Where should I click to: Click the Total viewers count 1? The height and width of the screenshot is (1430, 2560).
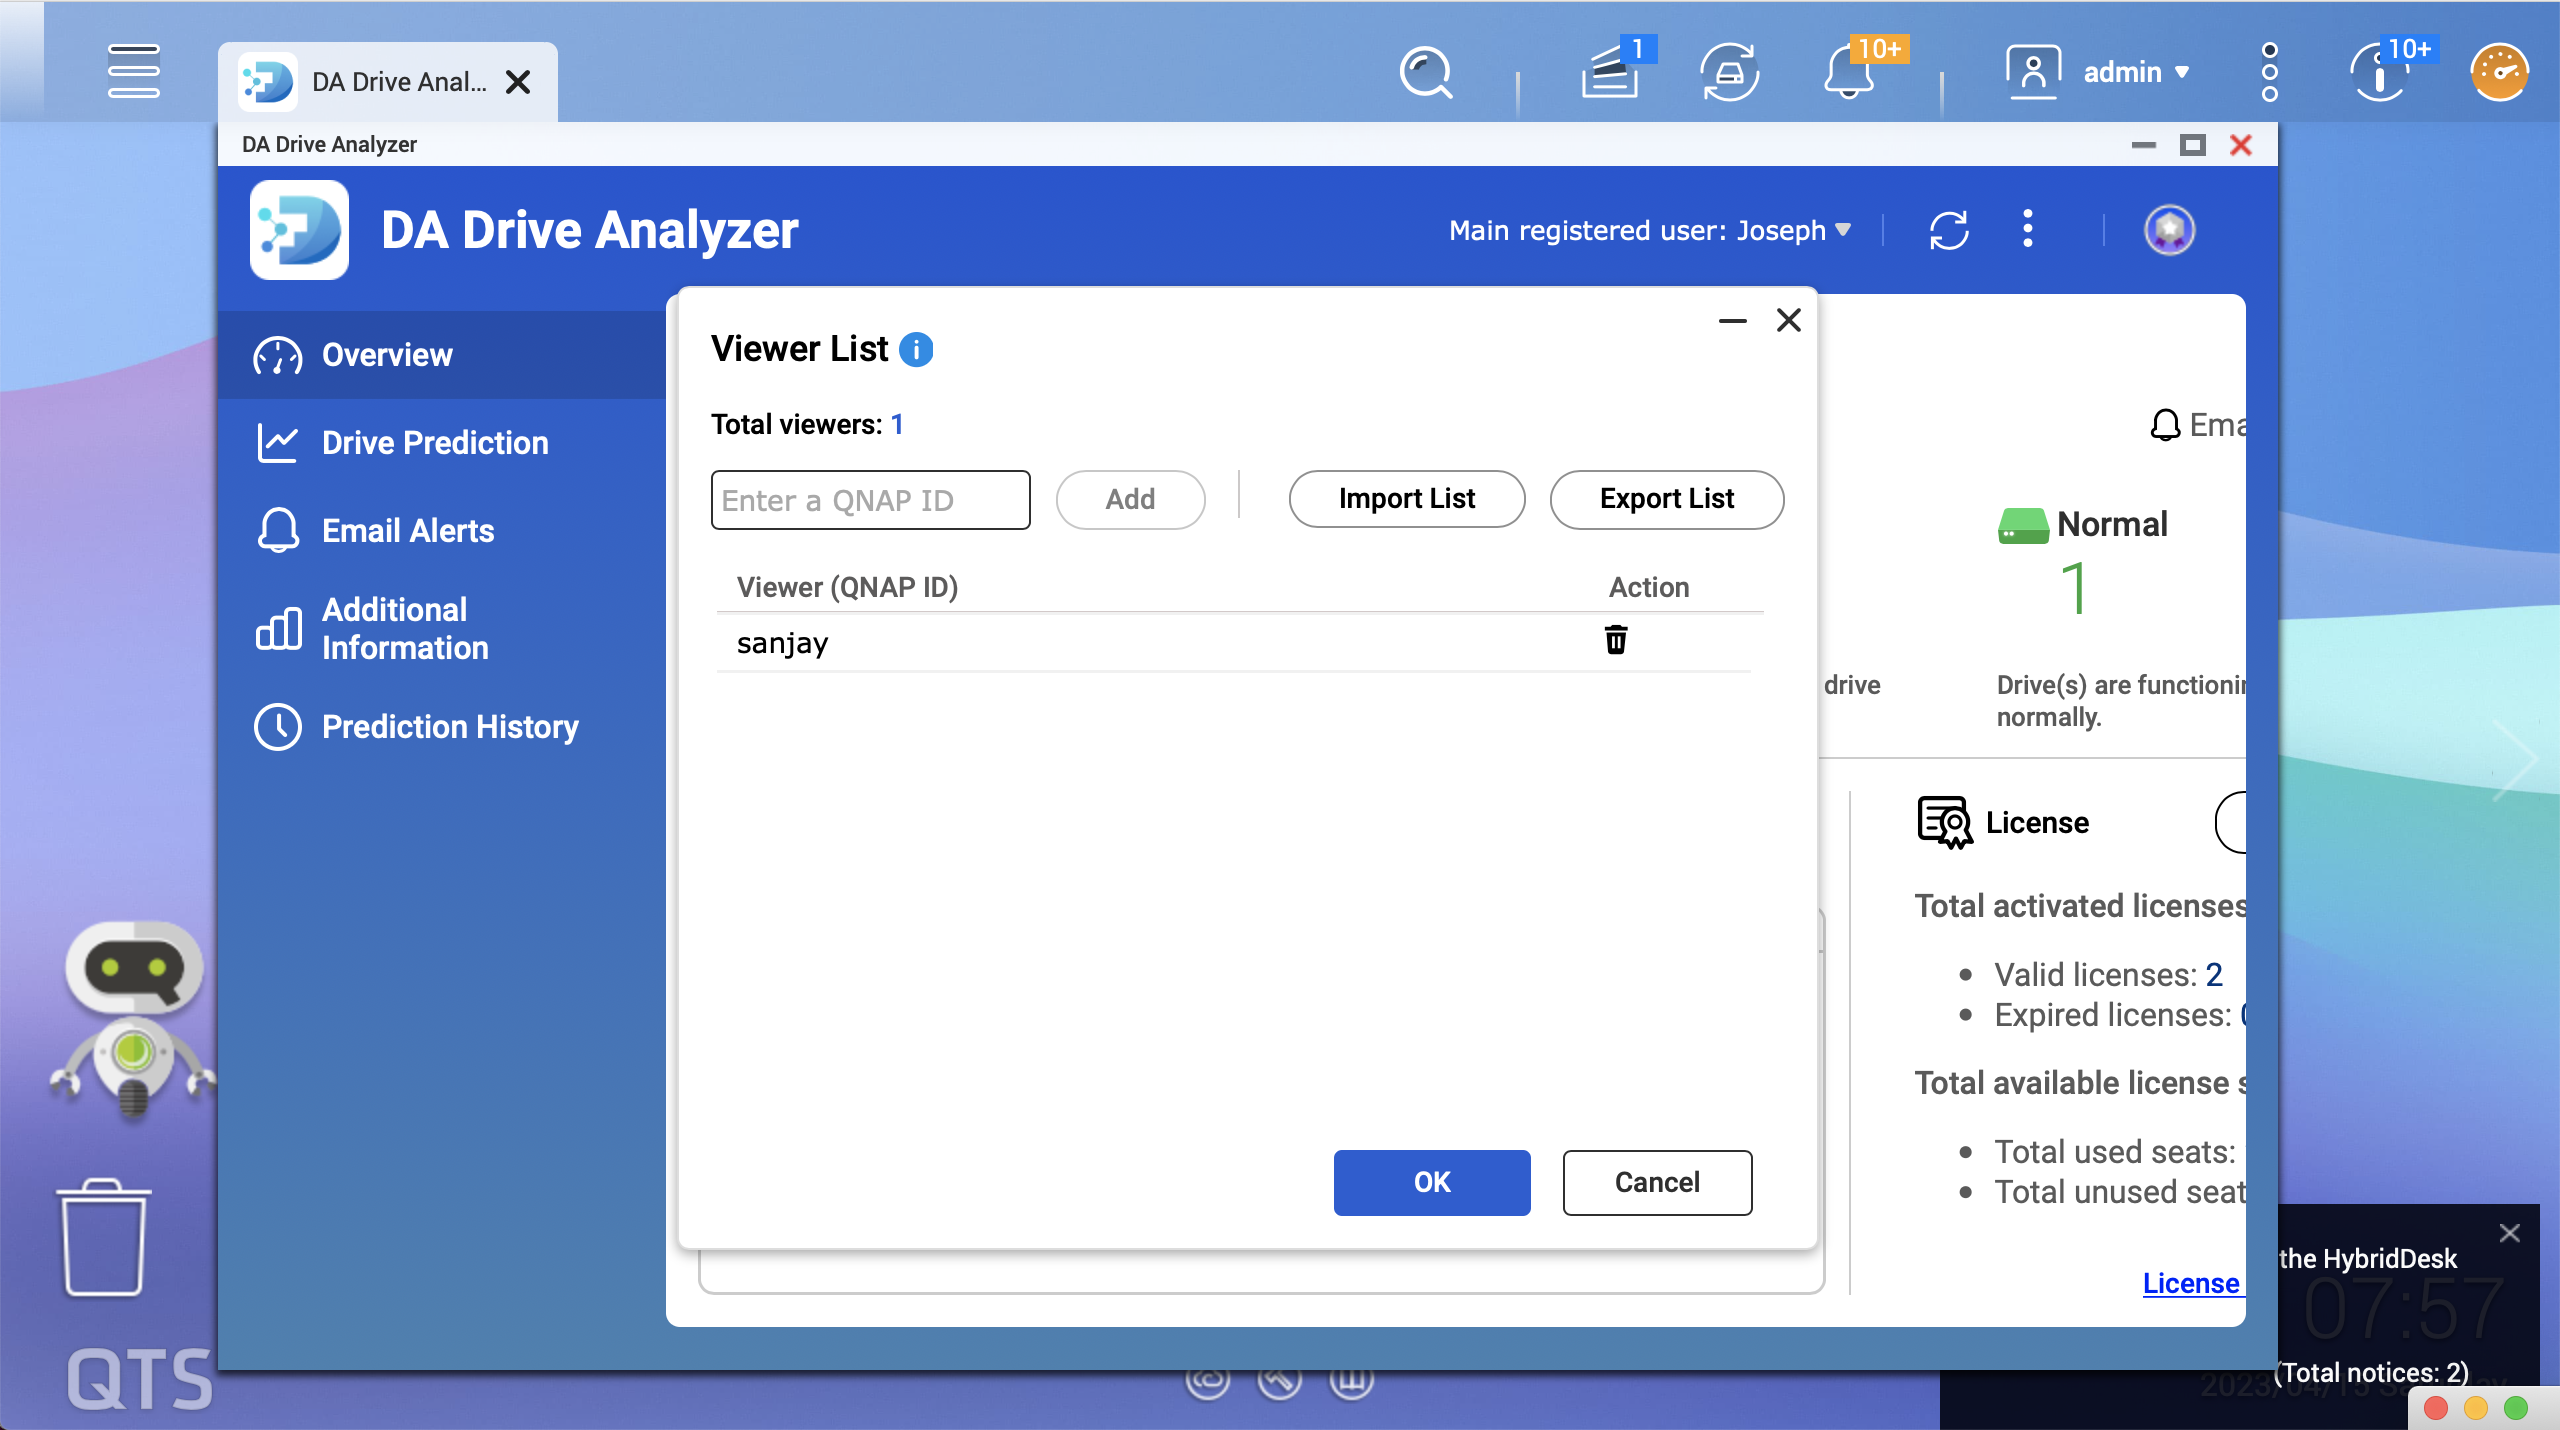tap(897, 425)
